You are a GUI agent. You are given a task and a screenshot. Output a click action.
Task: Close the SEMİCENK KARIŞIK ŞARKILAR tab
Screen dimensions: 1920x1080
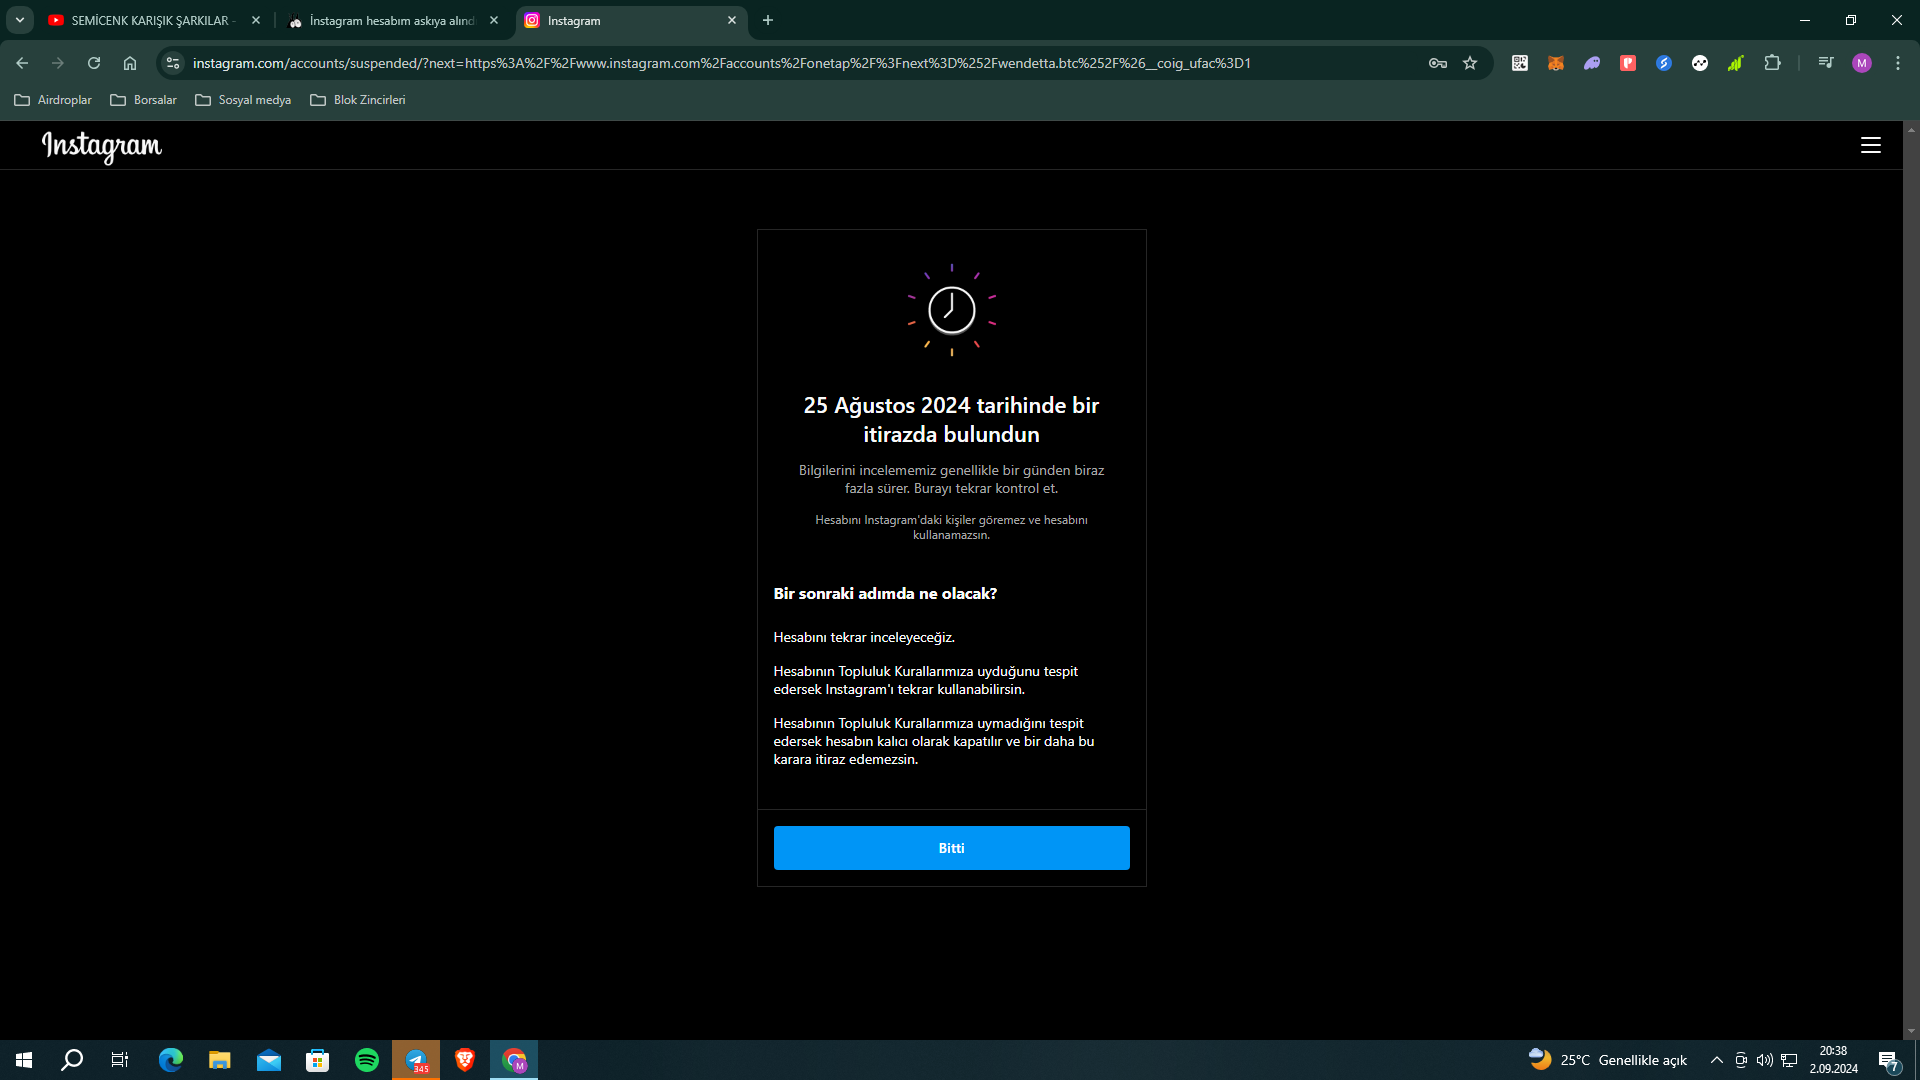point(256,20)
